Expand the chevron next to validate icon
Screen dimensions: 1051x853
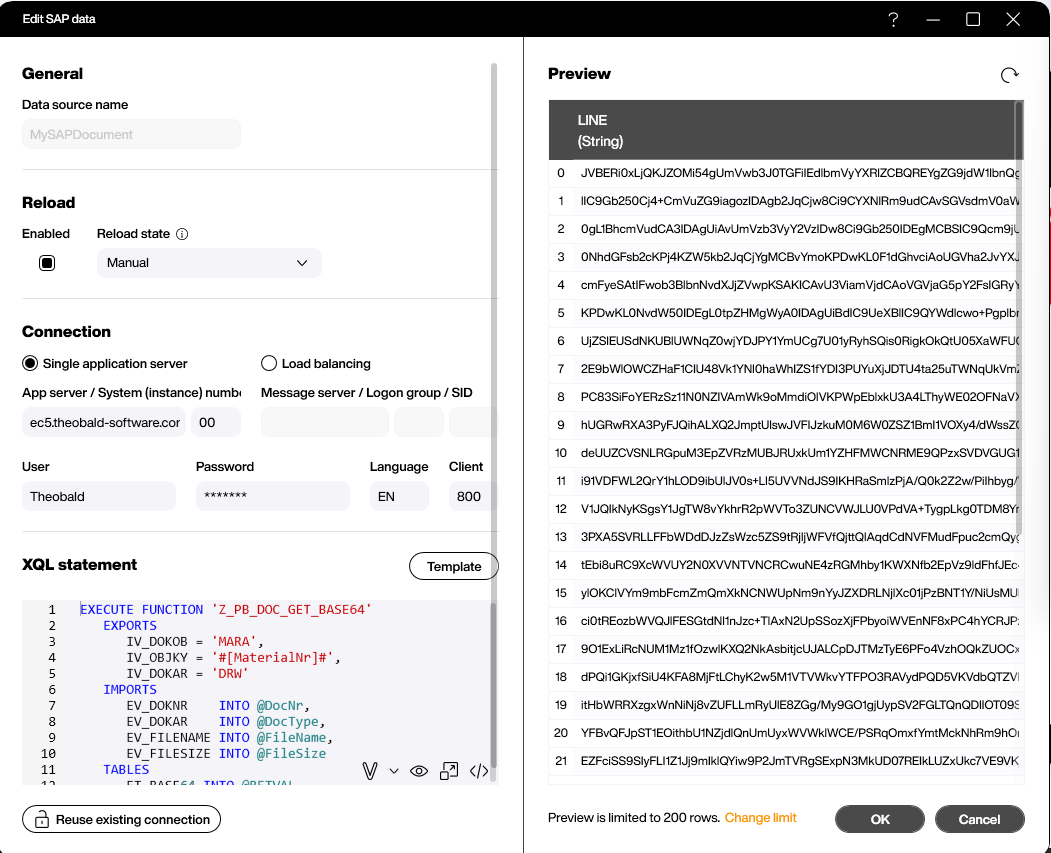394,771
